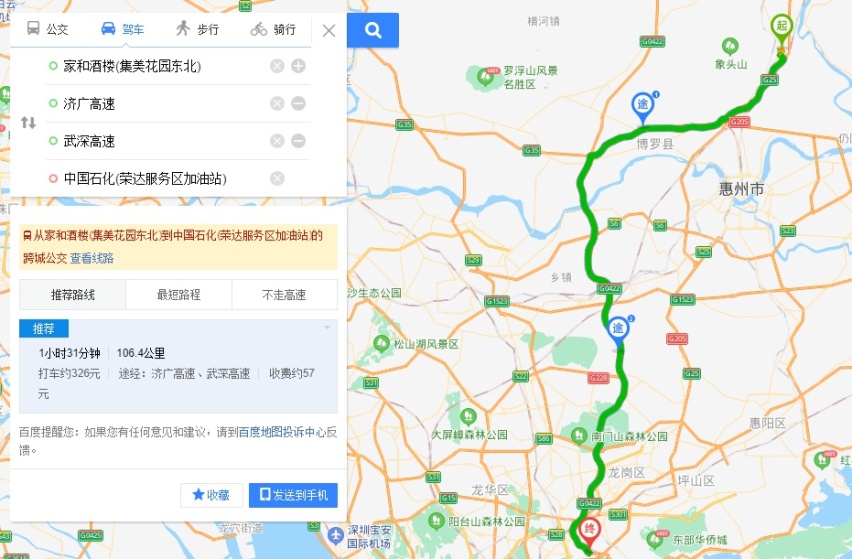Clear the 中国石化 destination field
This screenshot has height=559, width=852.
[277, 178]
